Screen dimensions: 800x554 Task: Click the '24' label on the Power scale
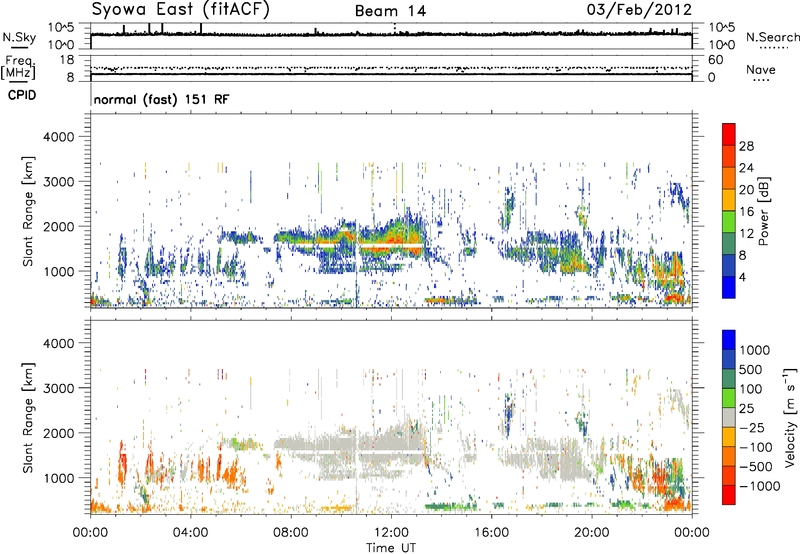[x=746, y=168]
